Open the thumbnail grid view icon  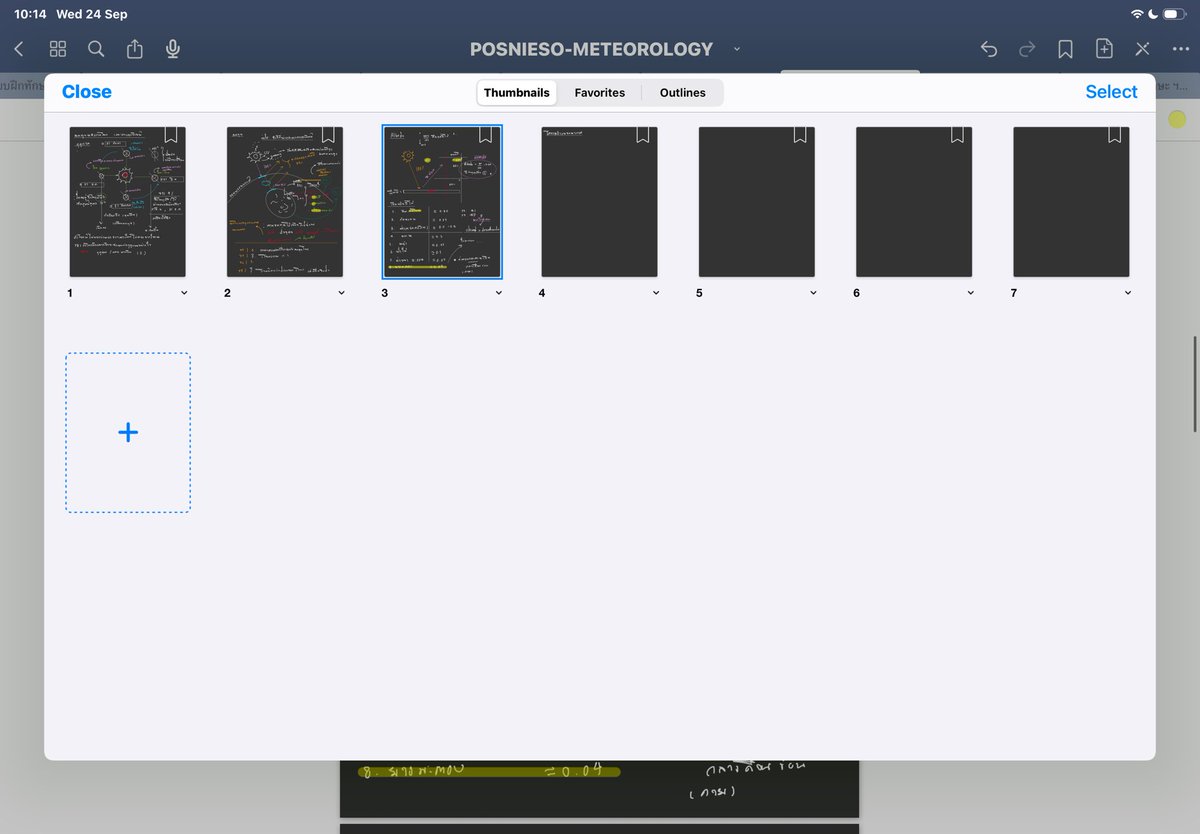coord(58,48)
